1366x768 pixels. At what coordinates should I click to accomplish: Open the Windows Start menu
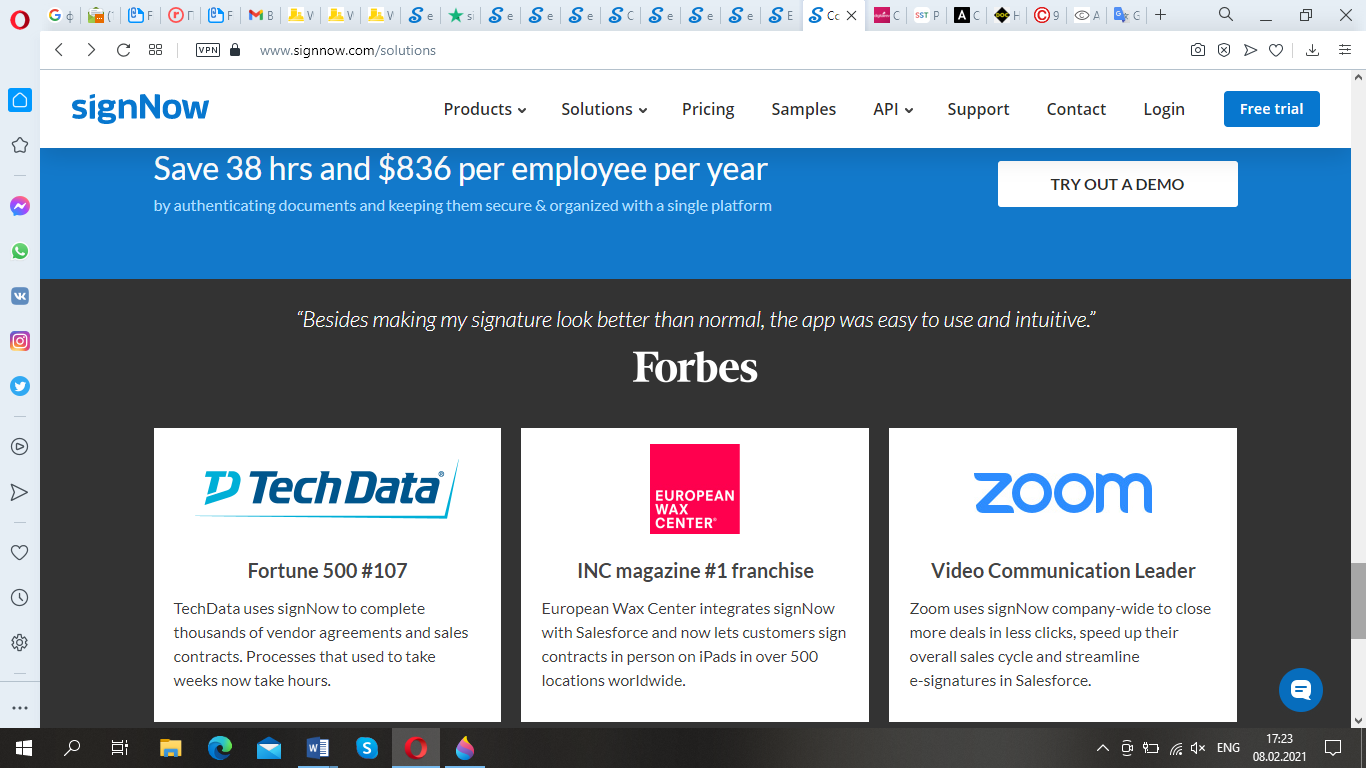[x=23, y=747]
